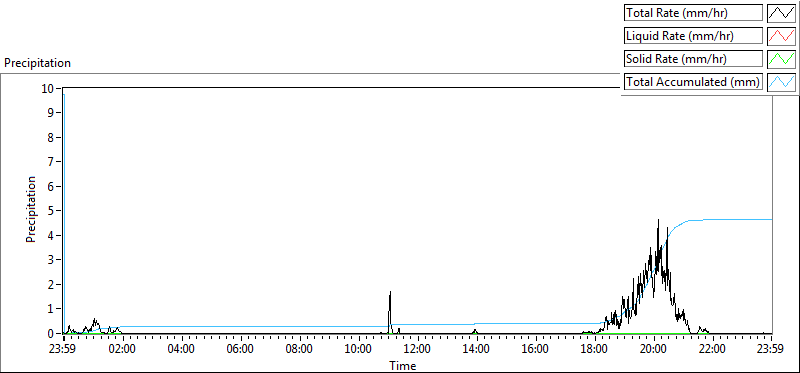Click the flat blue accumulated line after 22:00
The image size is (800, 373).
pyautogui.click(x=742, y=219)
